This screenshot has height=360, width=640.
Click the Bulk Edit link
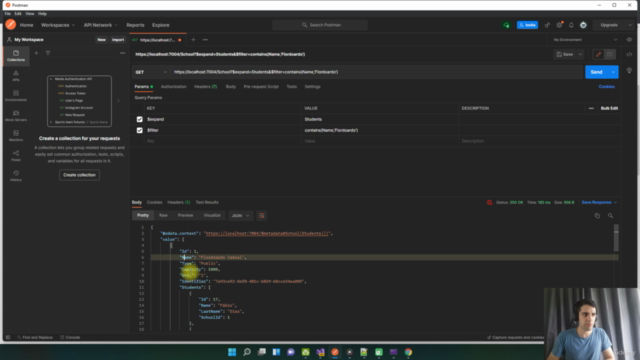click(x=609, y=108)
